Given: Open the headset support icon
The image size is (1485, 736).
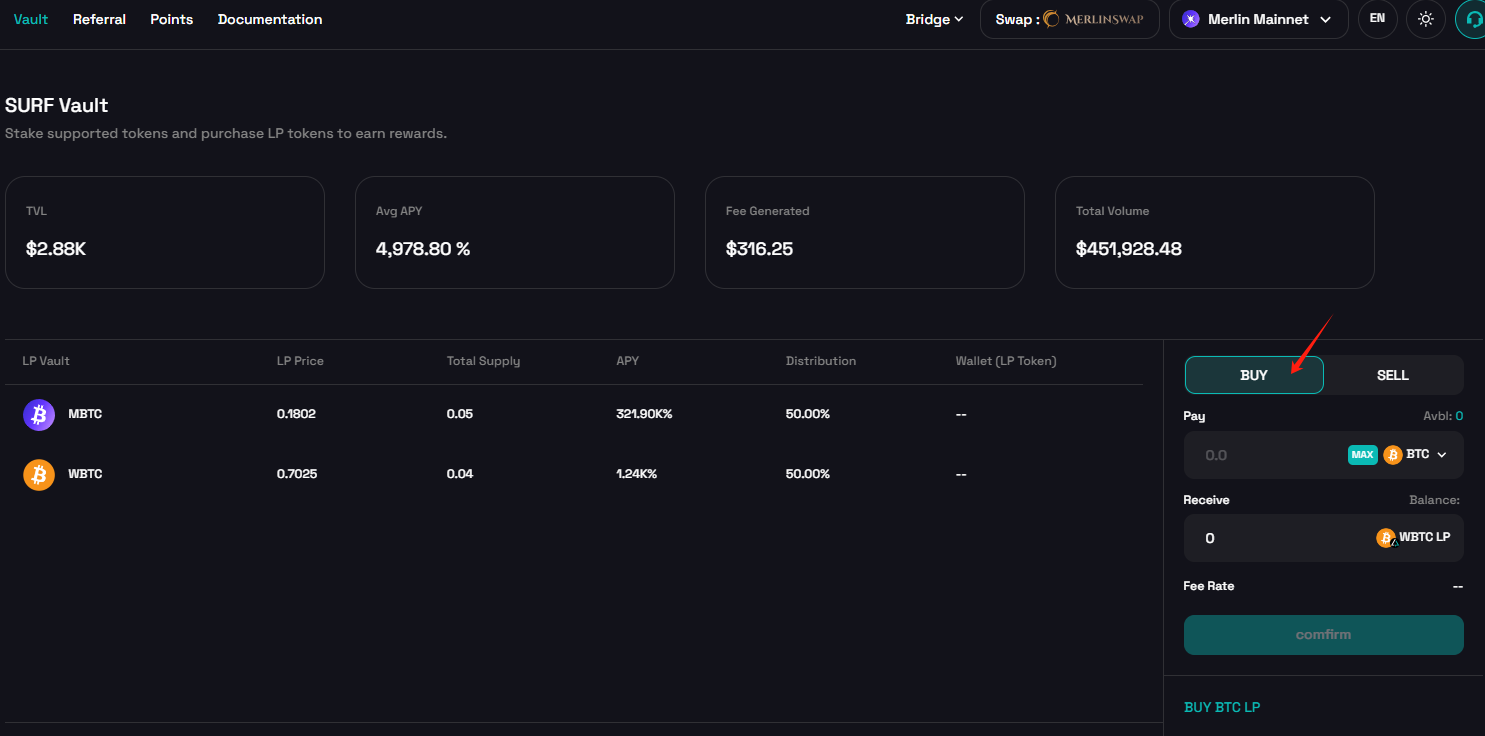Looking at the screenshot, I should (x=1472, y=19).
